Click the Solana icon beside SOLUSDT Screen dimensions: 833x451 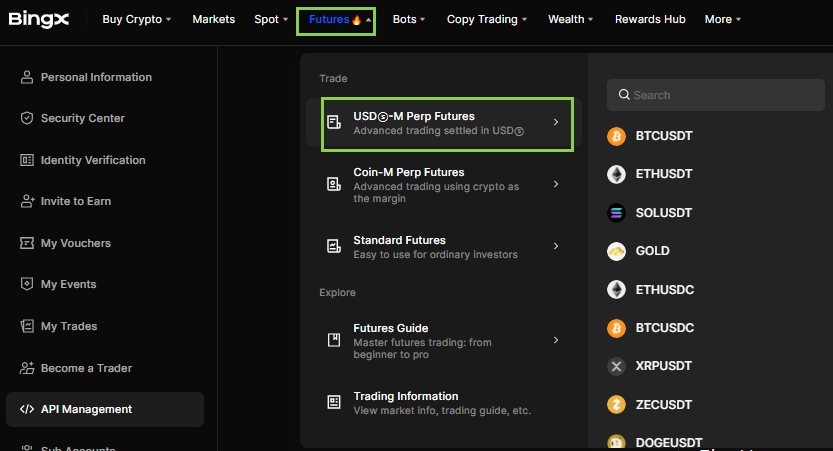[x=616, y=213]
